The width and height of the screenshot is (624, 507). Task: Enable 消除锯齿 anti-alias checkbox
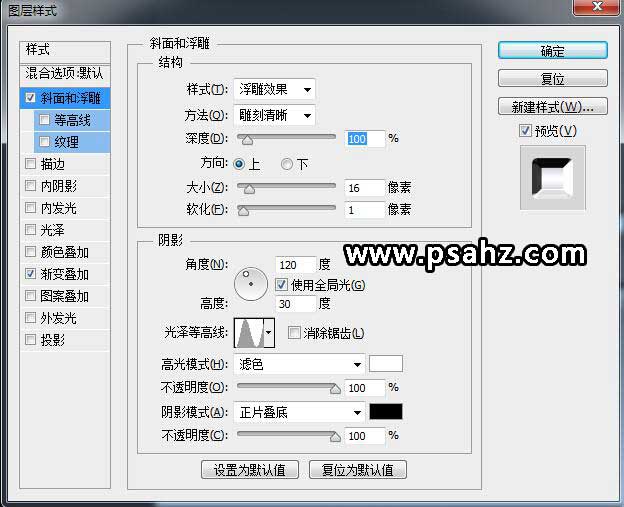(294, 333)
